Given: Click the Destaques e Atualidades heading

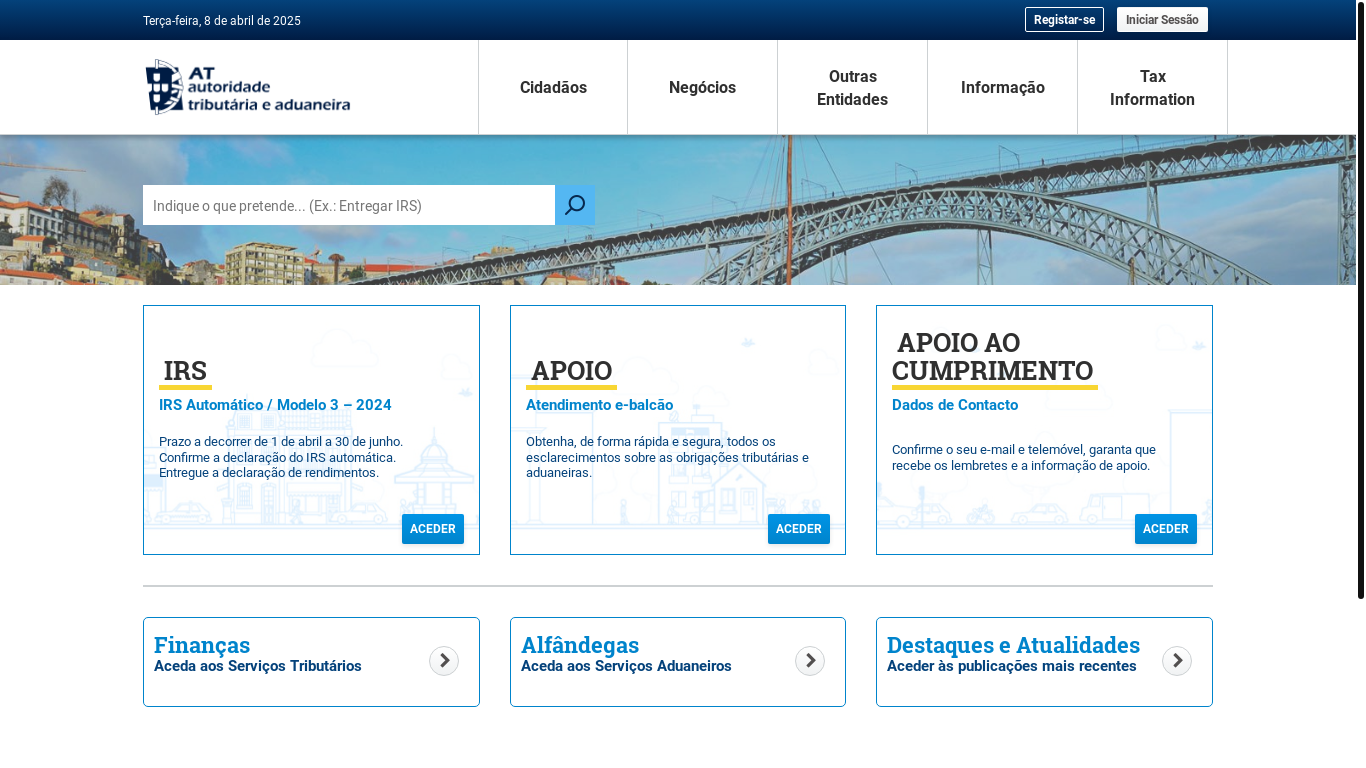Looking at the screenshot, I should tap(1013, 645).
